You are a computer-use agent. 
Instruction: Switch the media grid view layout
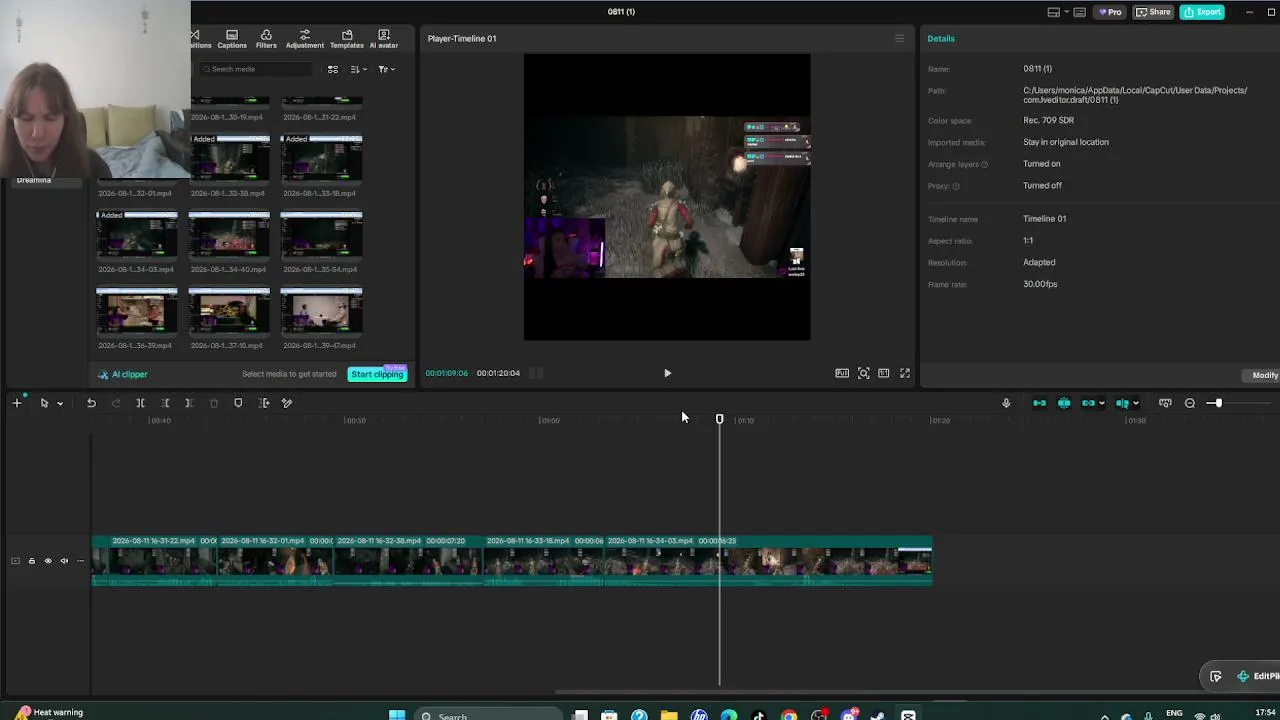tap(333, 69)
